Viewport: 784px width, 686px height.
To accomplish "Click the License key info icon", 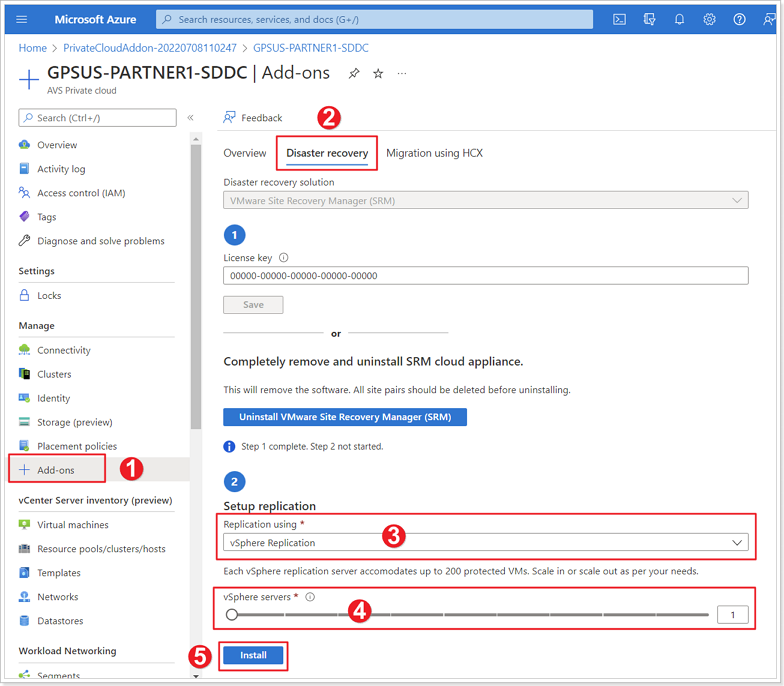I will pyautogui.click(x=284, y=258).
